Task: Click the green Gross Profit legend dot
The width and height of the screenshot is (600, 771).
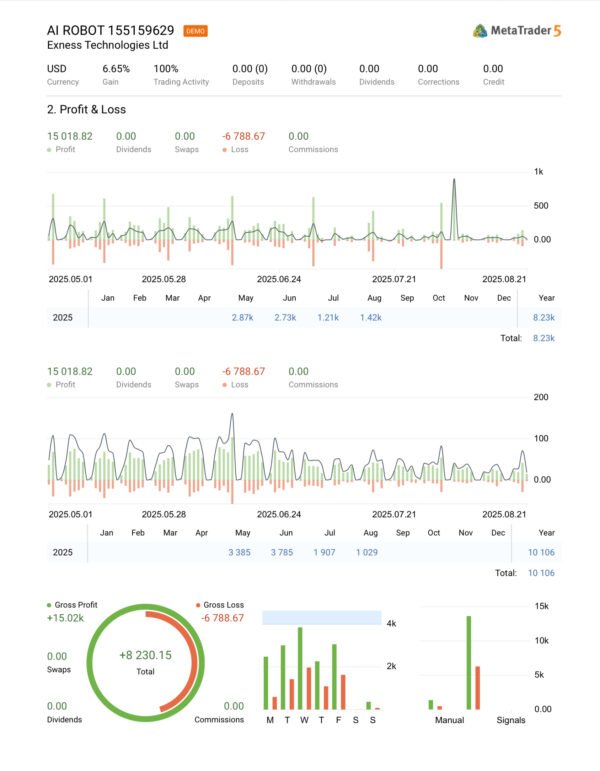Action: point(49,606)
